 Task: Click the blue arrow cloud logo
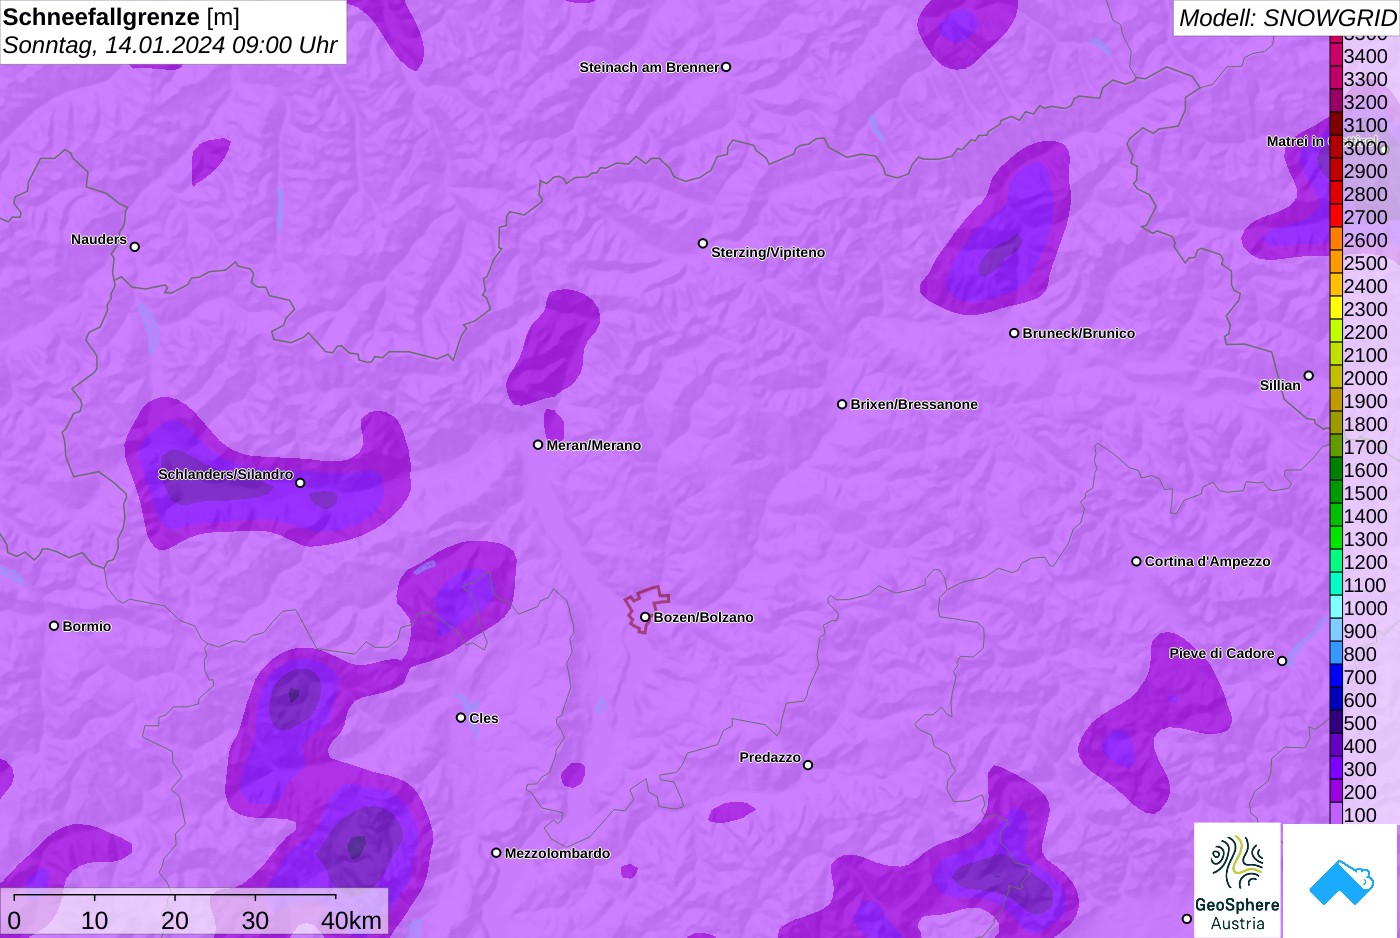click(1341, 882)
